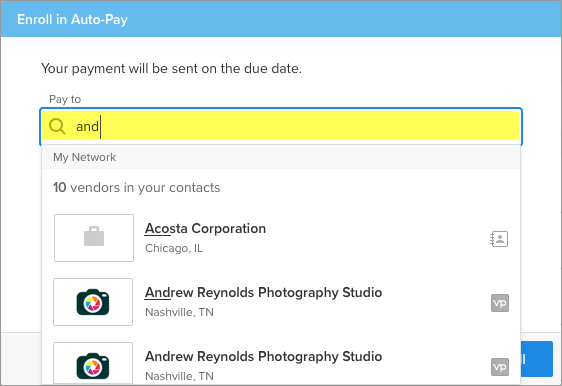Image resolution: width=562 pixels, height=386 pixels.
Task: Click the payment due date message text
Action: tap(171, 68)
